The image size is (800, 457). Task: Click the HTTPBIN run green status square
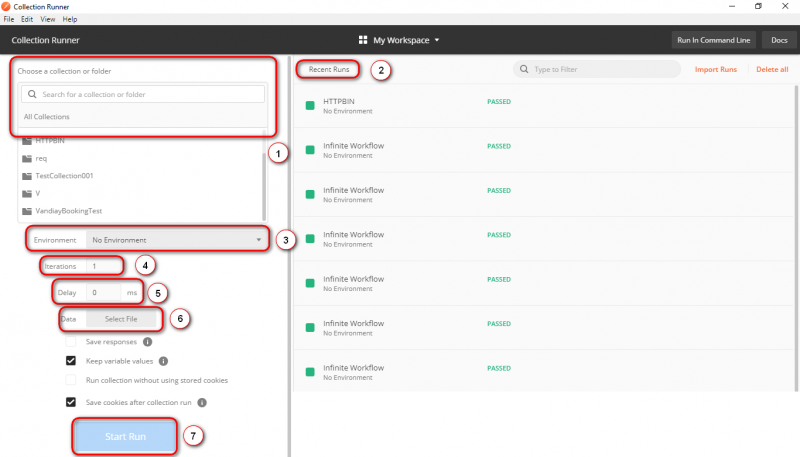click(x=310, y=106)
